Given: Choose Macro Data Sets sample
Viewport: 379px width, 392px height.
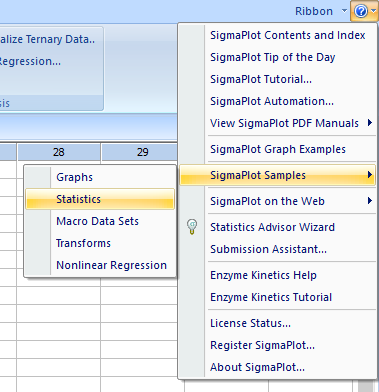Looking at the screenshot, I should click(100, 221).
